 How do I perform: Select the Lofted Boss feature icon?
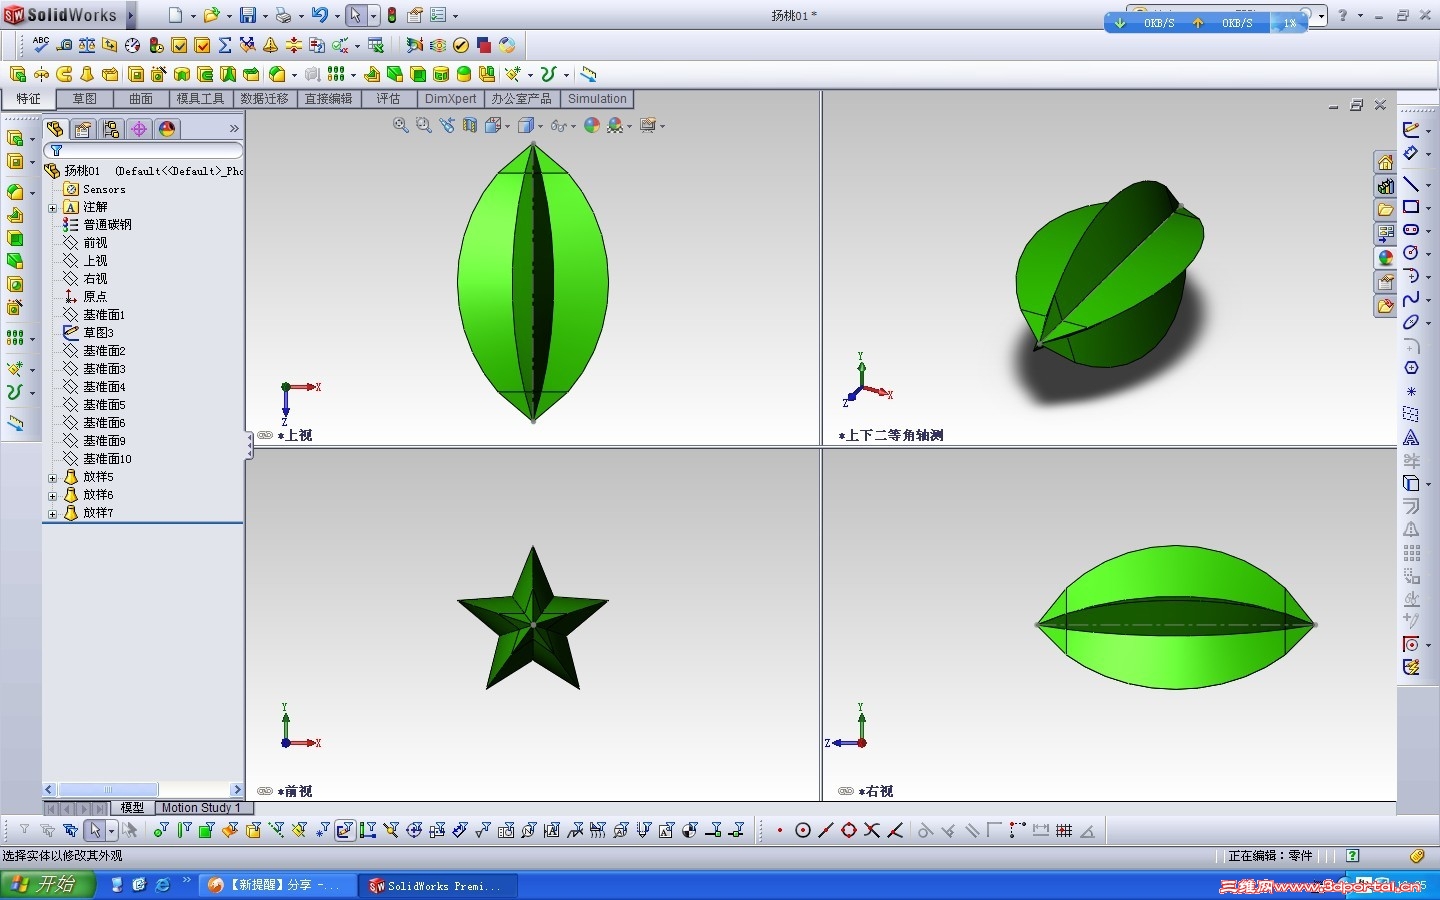[x=87, y=74]
